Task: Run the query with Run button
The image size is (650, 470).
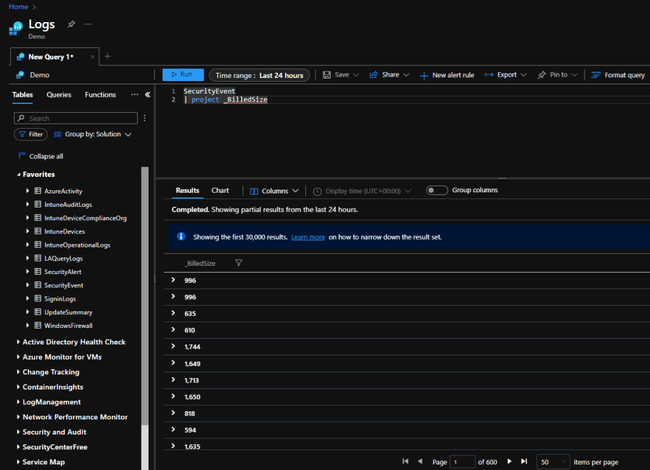Action: pos(183,75)
